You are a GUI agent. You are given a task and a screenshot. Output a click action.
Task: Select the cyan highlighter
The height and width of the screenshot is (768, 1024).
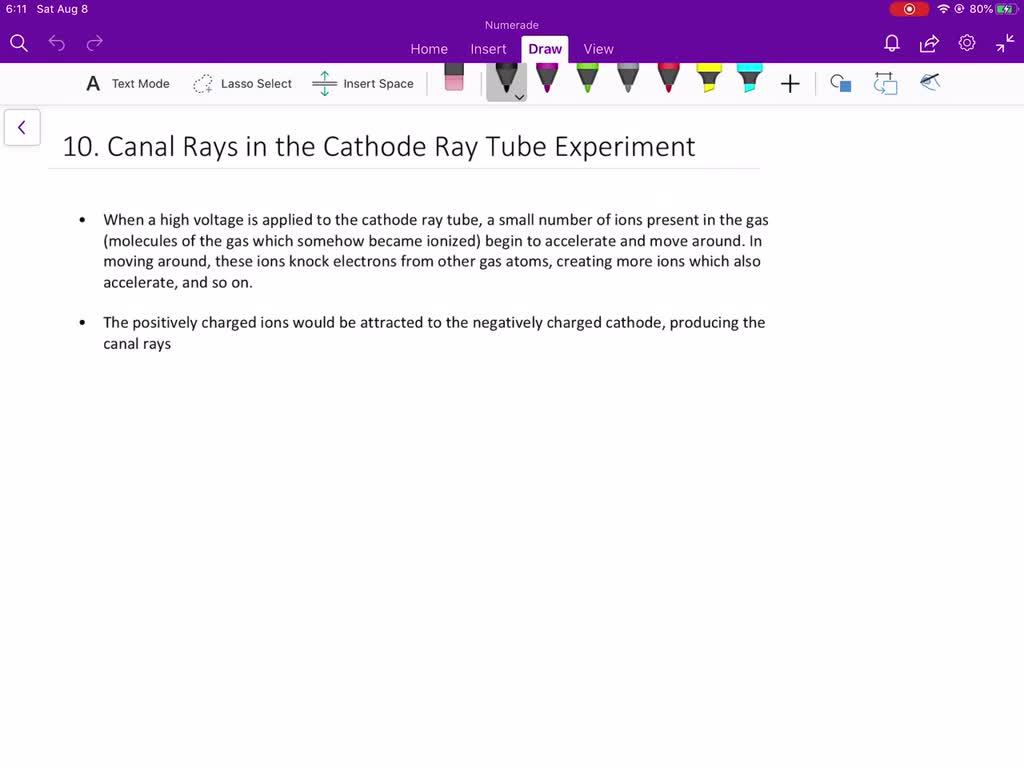tap(749, 78)
